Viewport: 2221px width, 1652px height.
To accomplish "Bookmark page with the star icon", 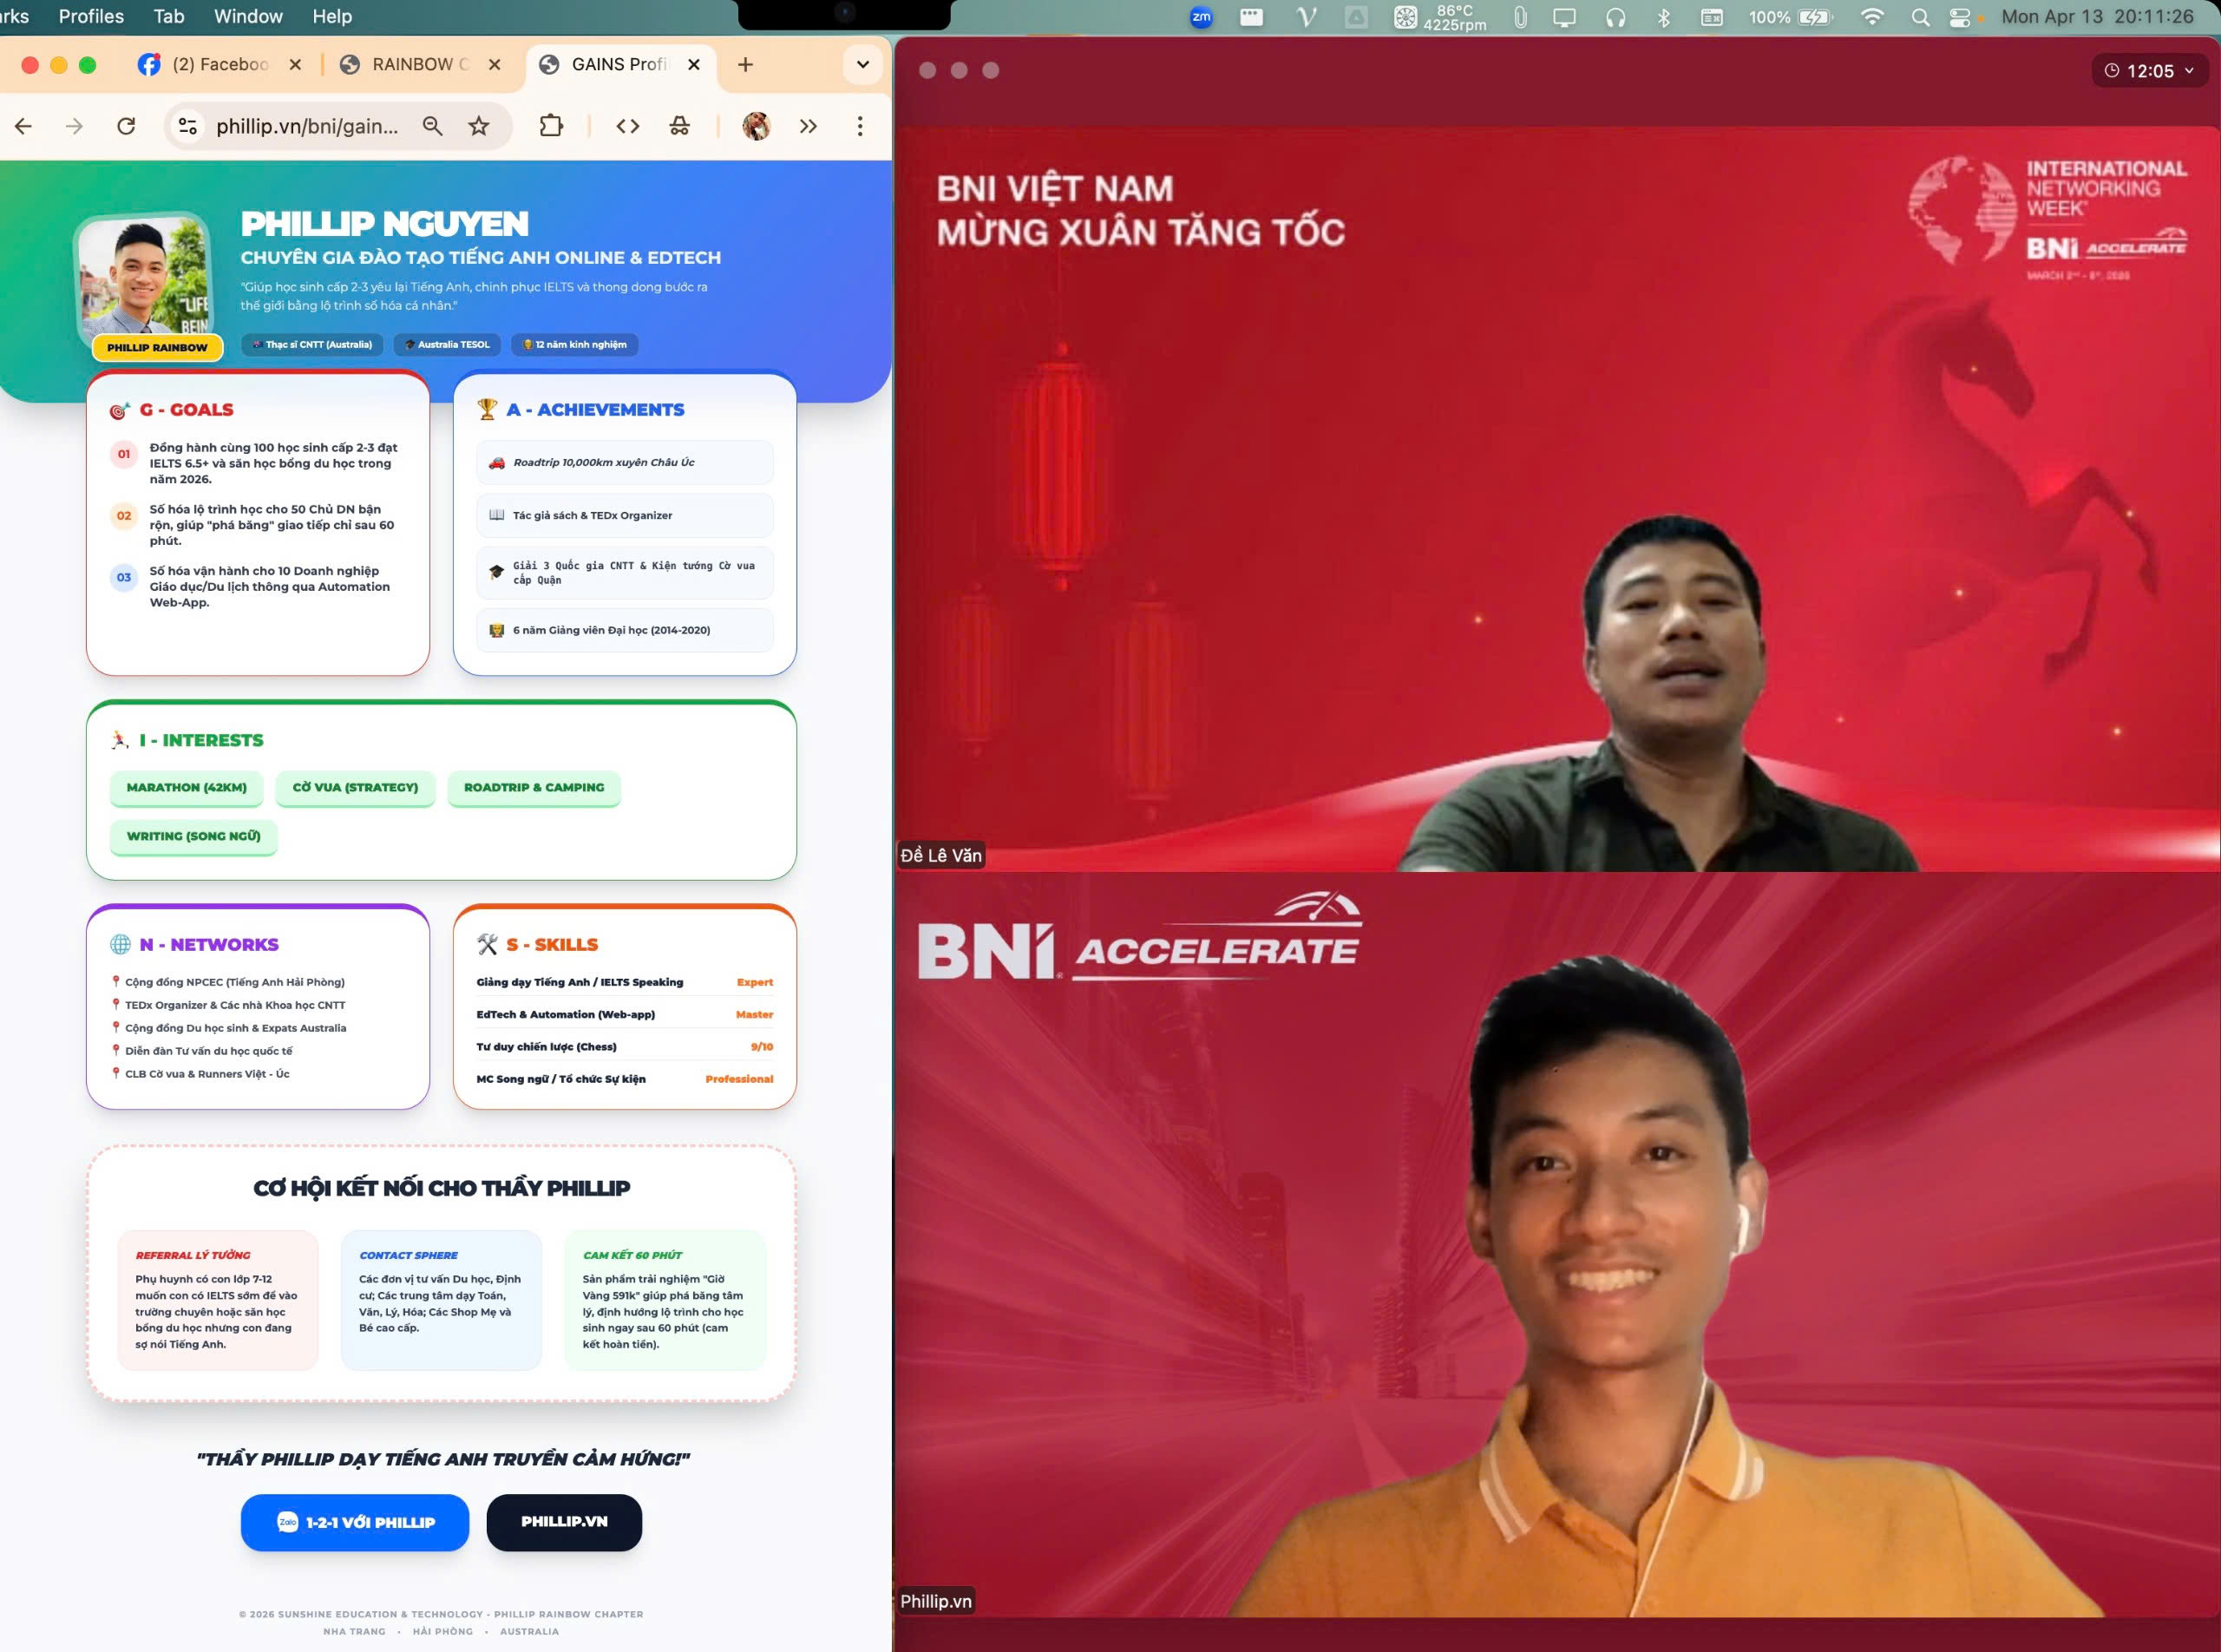I will point(479,126).
